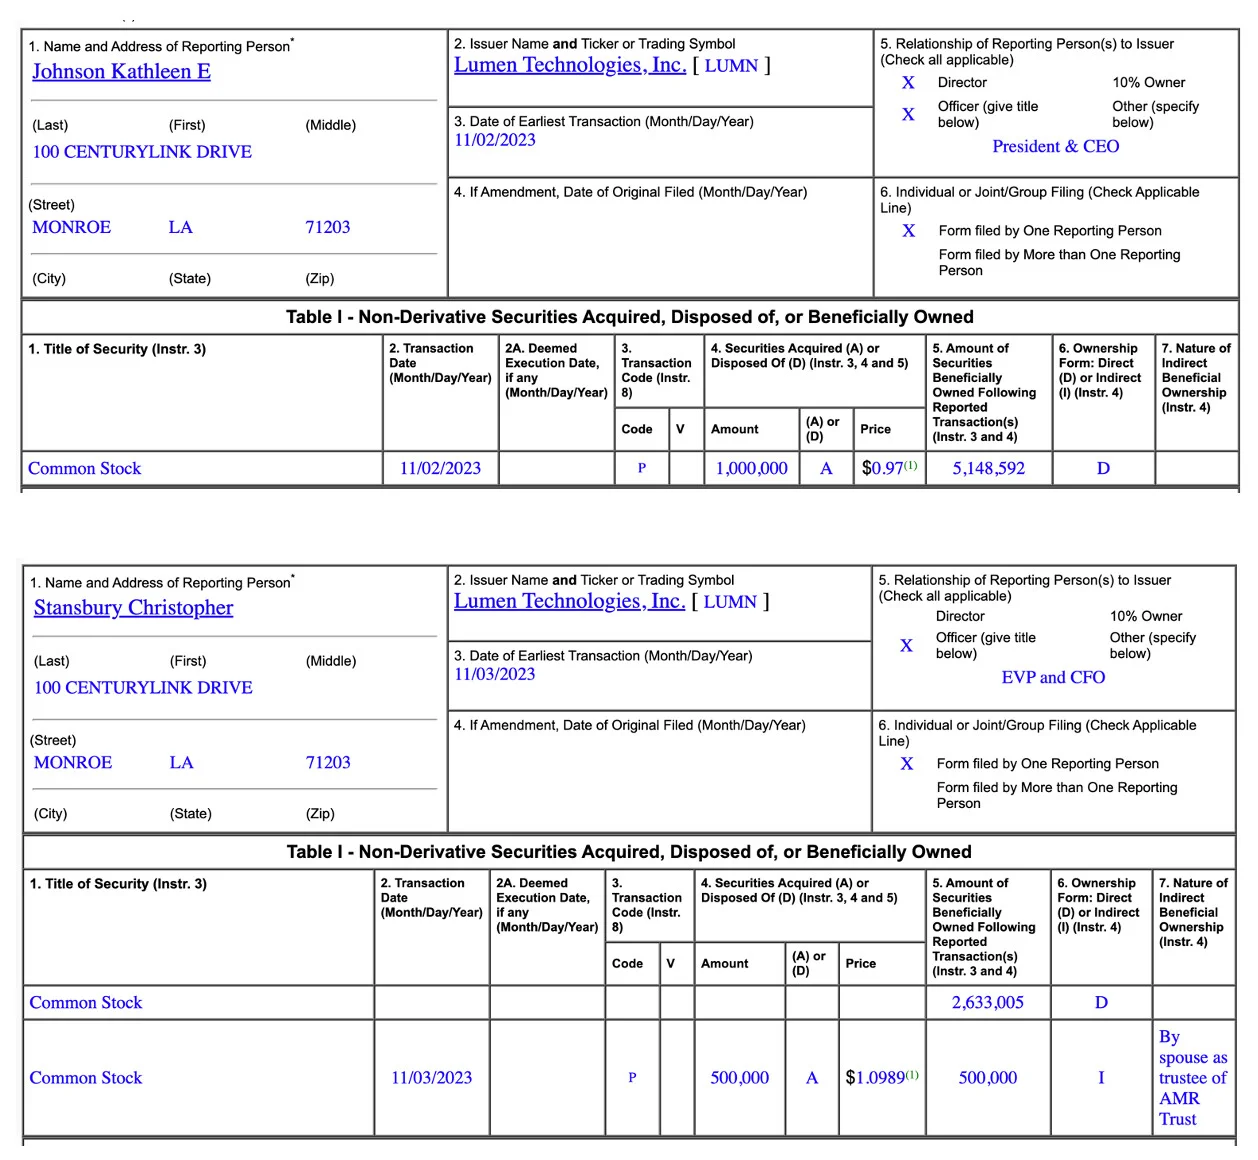Click transaction code P in the Johnson row
The height and width of the screenshot is (1160, 1258).
(x=642, y=468)
